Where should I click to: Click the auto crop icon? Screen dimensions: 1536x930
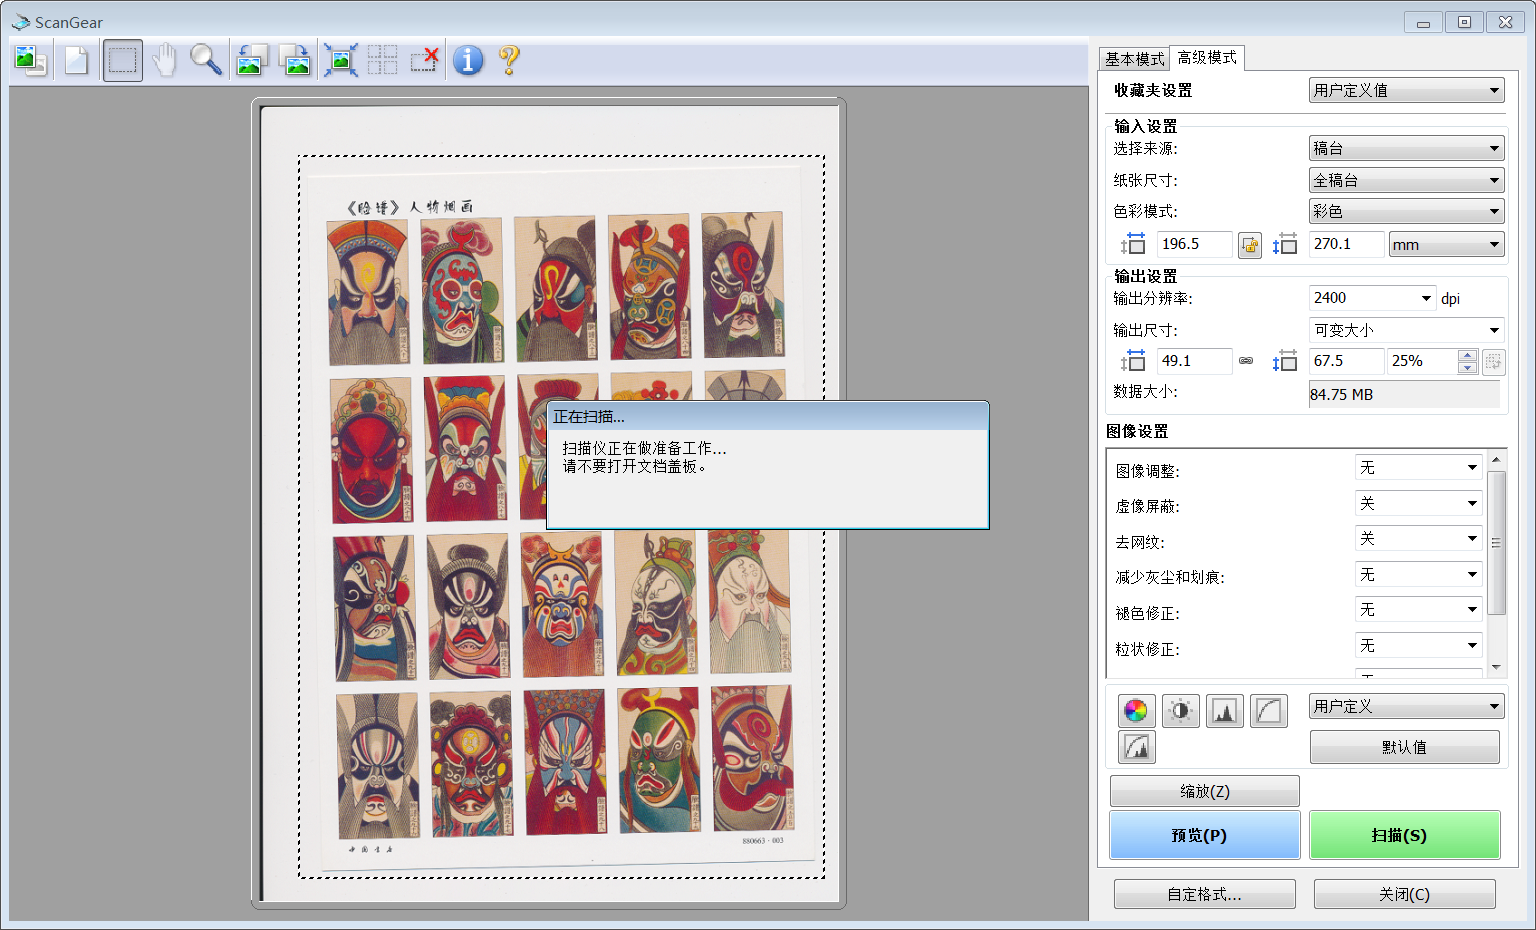click(x=340, y=61)
